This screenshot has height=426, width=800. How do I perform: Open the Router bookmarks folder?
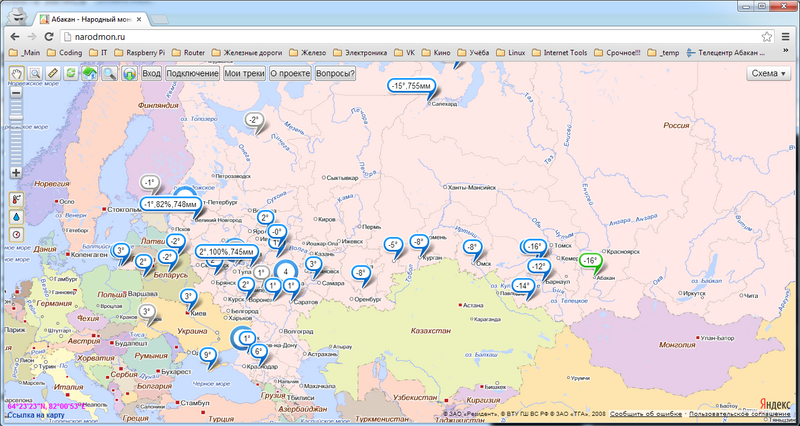[189, 53]
